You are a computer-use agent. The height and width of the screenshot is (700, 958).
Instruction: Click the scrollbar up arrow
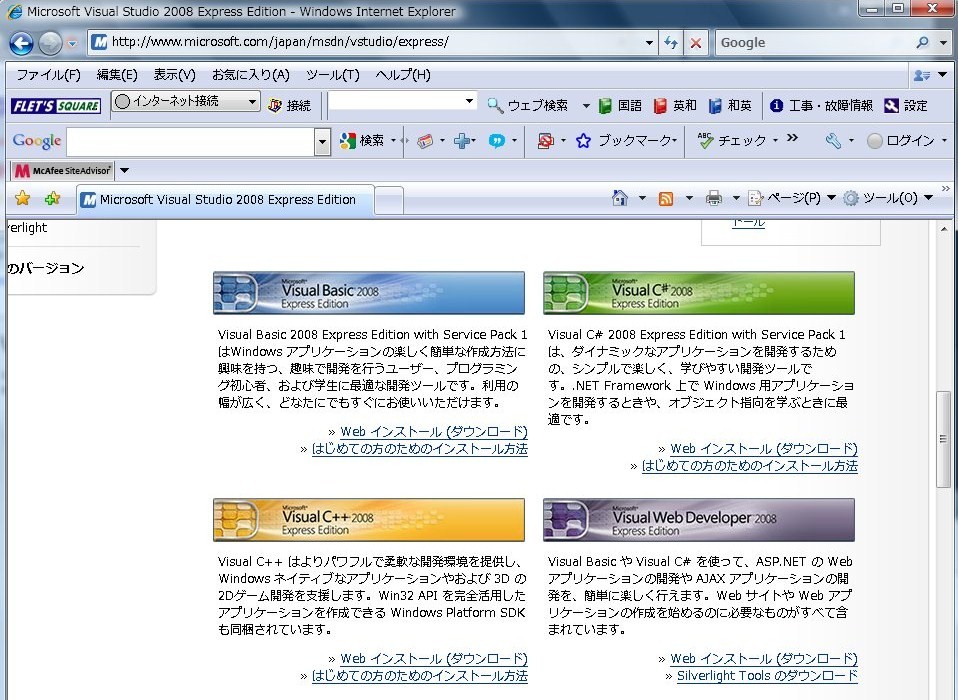944,229
